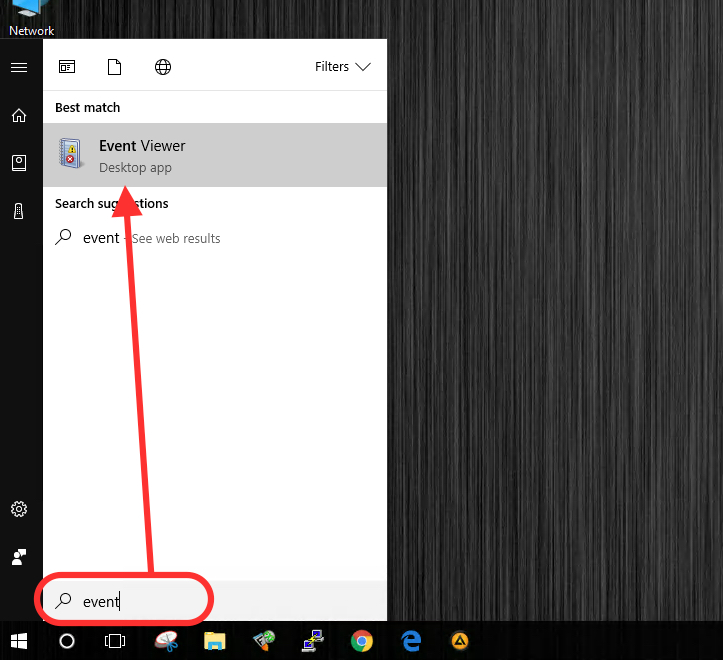Open the hamburger menu in search panel
The width and height of the screenshot is (723, 660).
click(x=19, y=67)
